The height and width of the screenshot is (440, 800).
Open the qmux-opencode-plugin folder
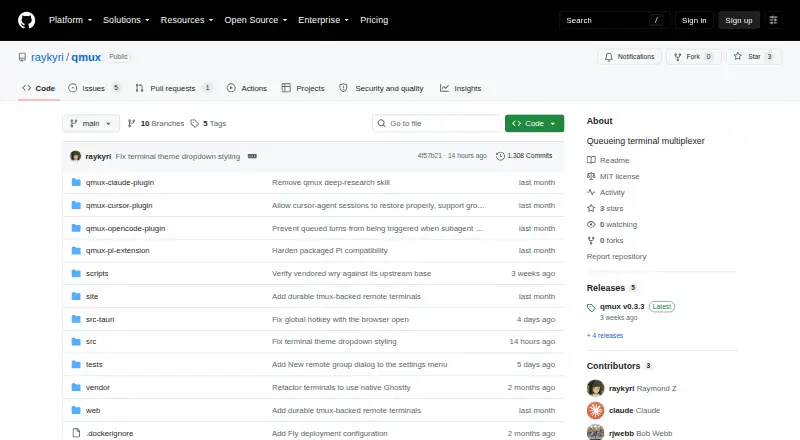[x=126, y=228]
